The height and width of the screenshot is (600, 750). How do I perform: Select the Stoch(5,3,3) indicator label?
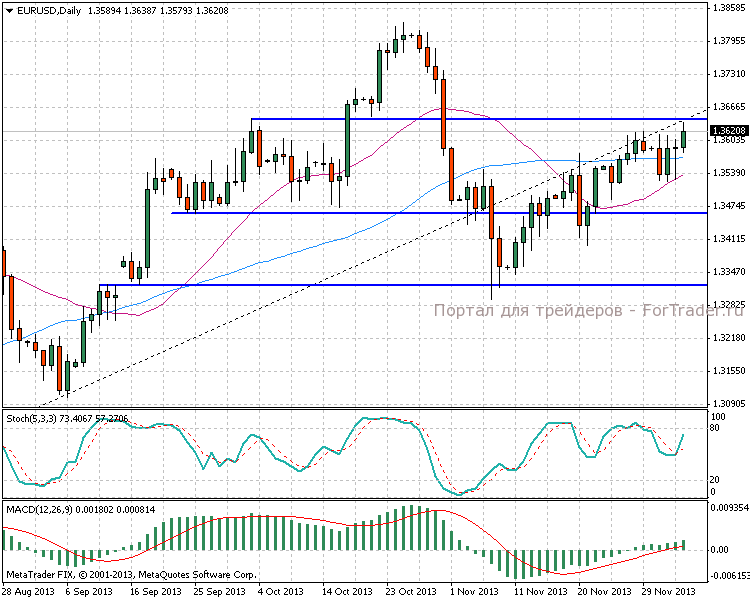33,416
